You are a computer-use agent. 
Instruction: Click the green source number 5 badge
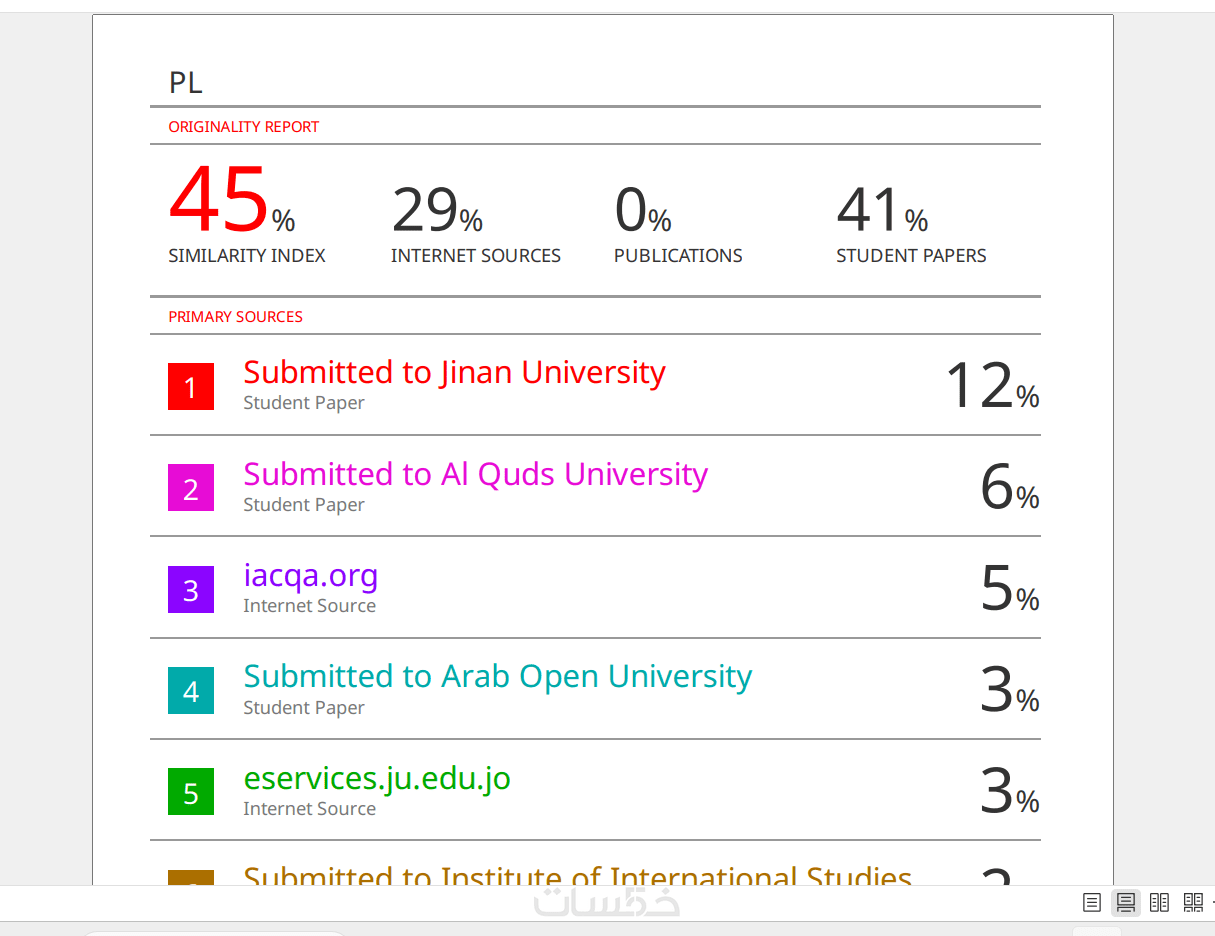[191, 792]
